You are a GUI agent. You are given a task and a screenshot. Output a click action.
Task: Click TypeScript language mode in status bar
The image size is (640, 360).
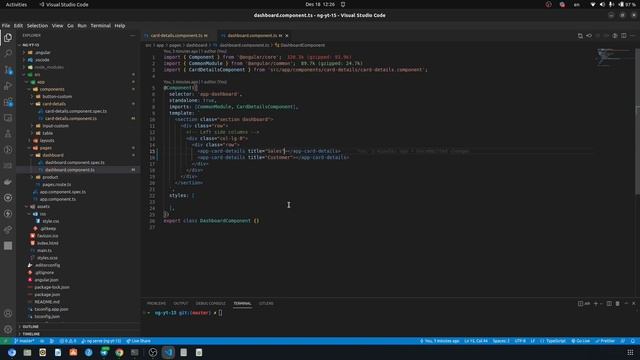click(553, 341)
